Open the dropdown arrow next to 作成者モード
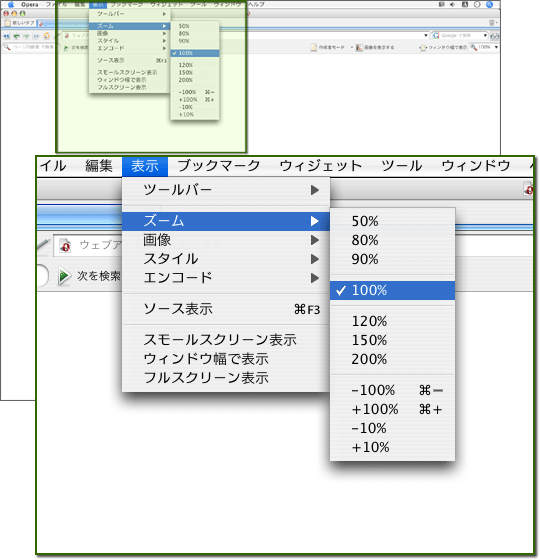The width and height of the screenshot is (540, 560). pos(351,47)
